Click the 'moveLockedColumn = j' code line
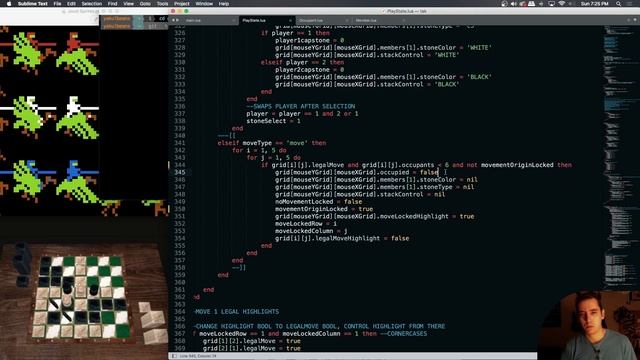The height and width of the screenshot is (360, 640). coord(311,231)
